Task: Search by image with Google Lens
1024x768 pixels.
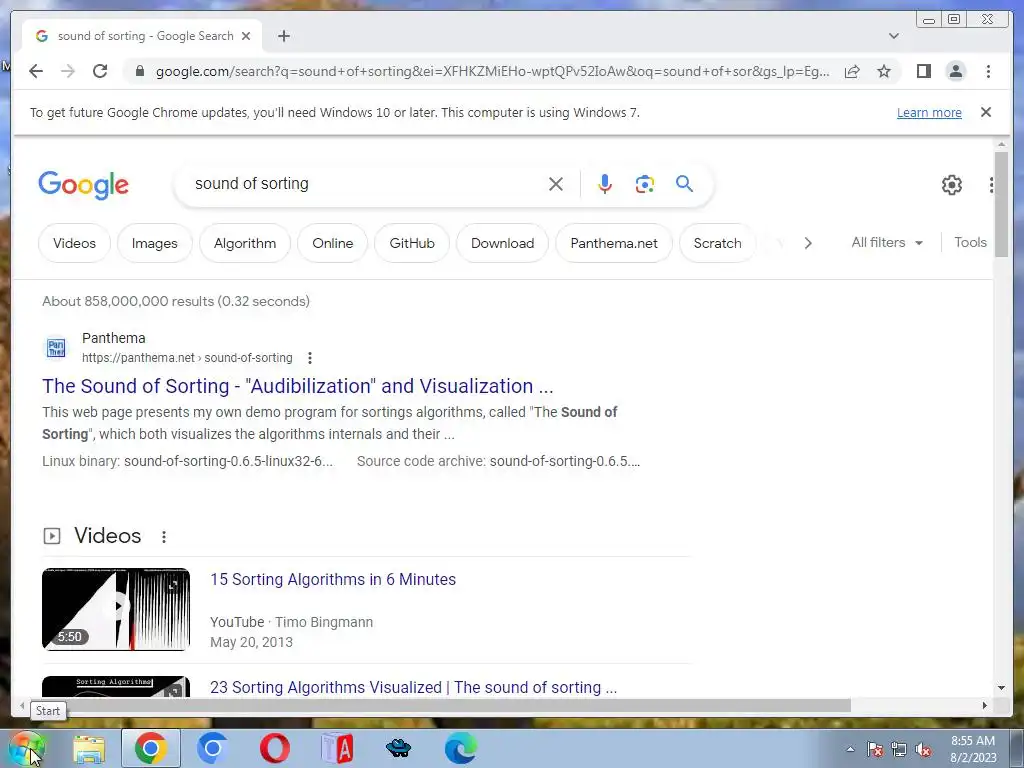Action: [645, 184]
